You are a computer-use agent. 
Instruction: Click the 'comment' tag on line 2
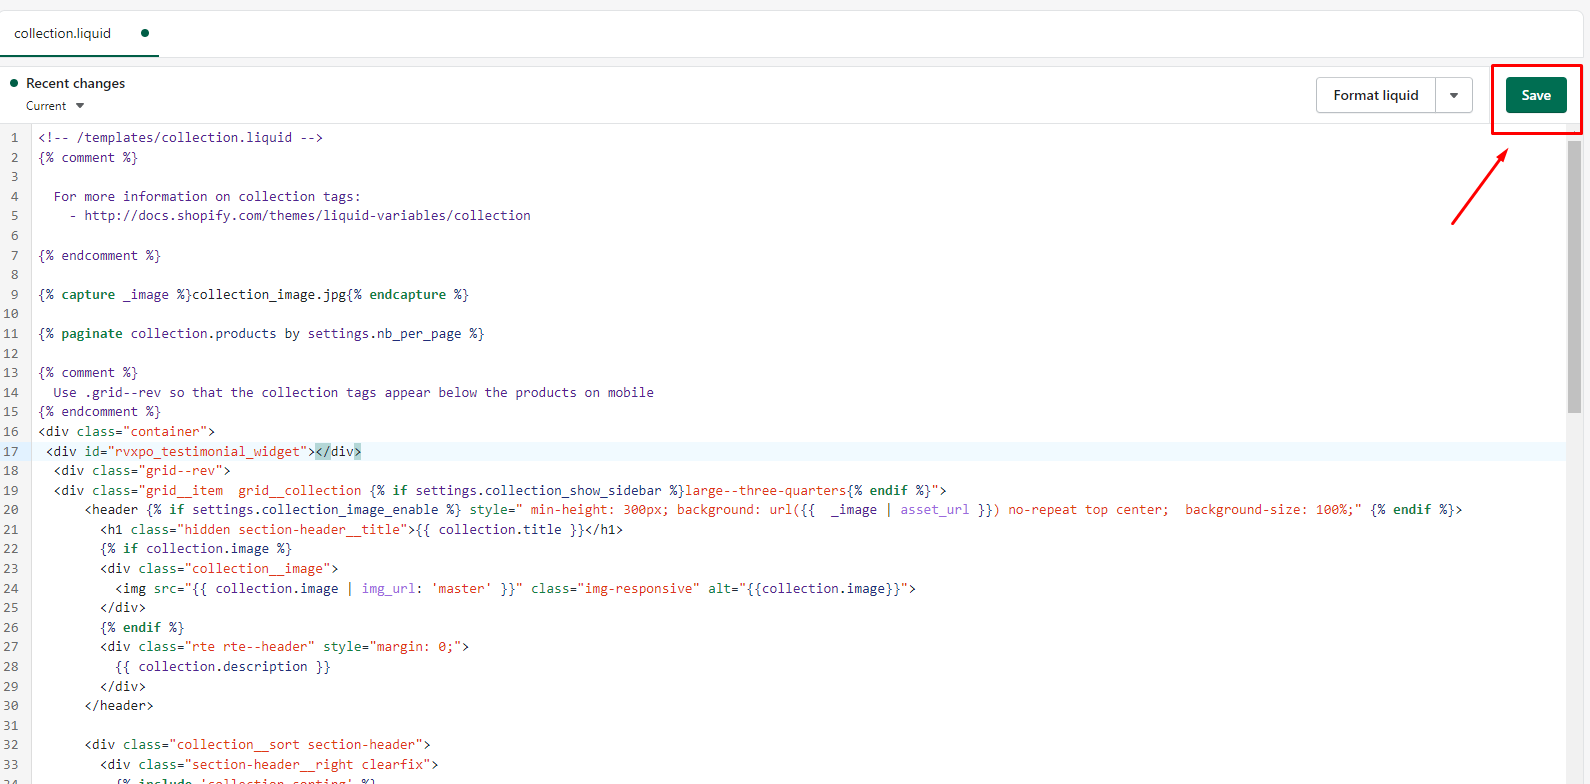pos(88,157)
